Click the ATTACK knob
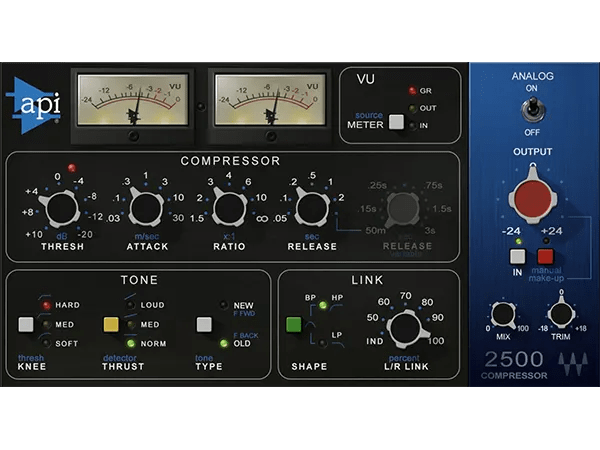600x450 pixels. (x=146, y=208)
